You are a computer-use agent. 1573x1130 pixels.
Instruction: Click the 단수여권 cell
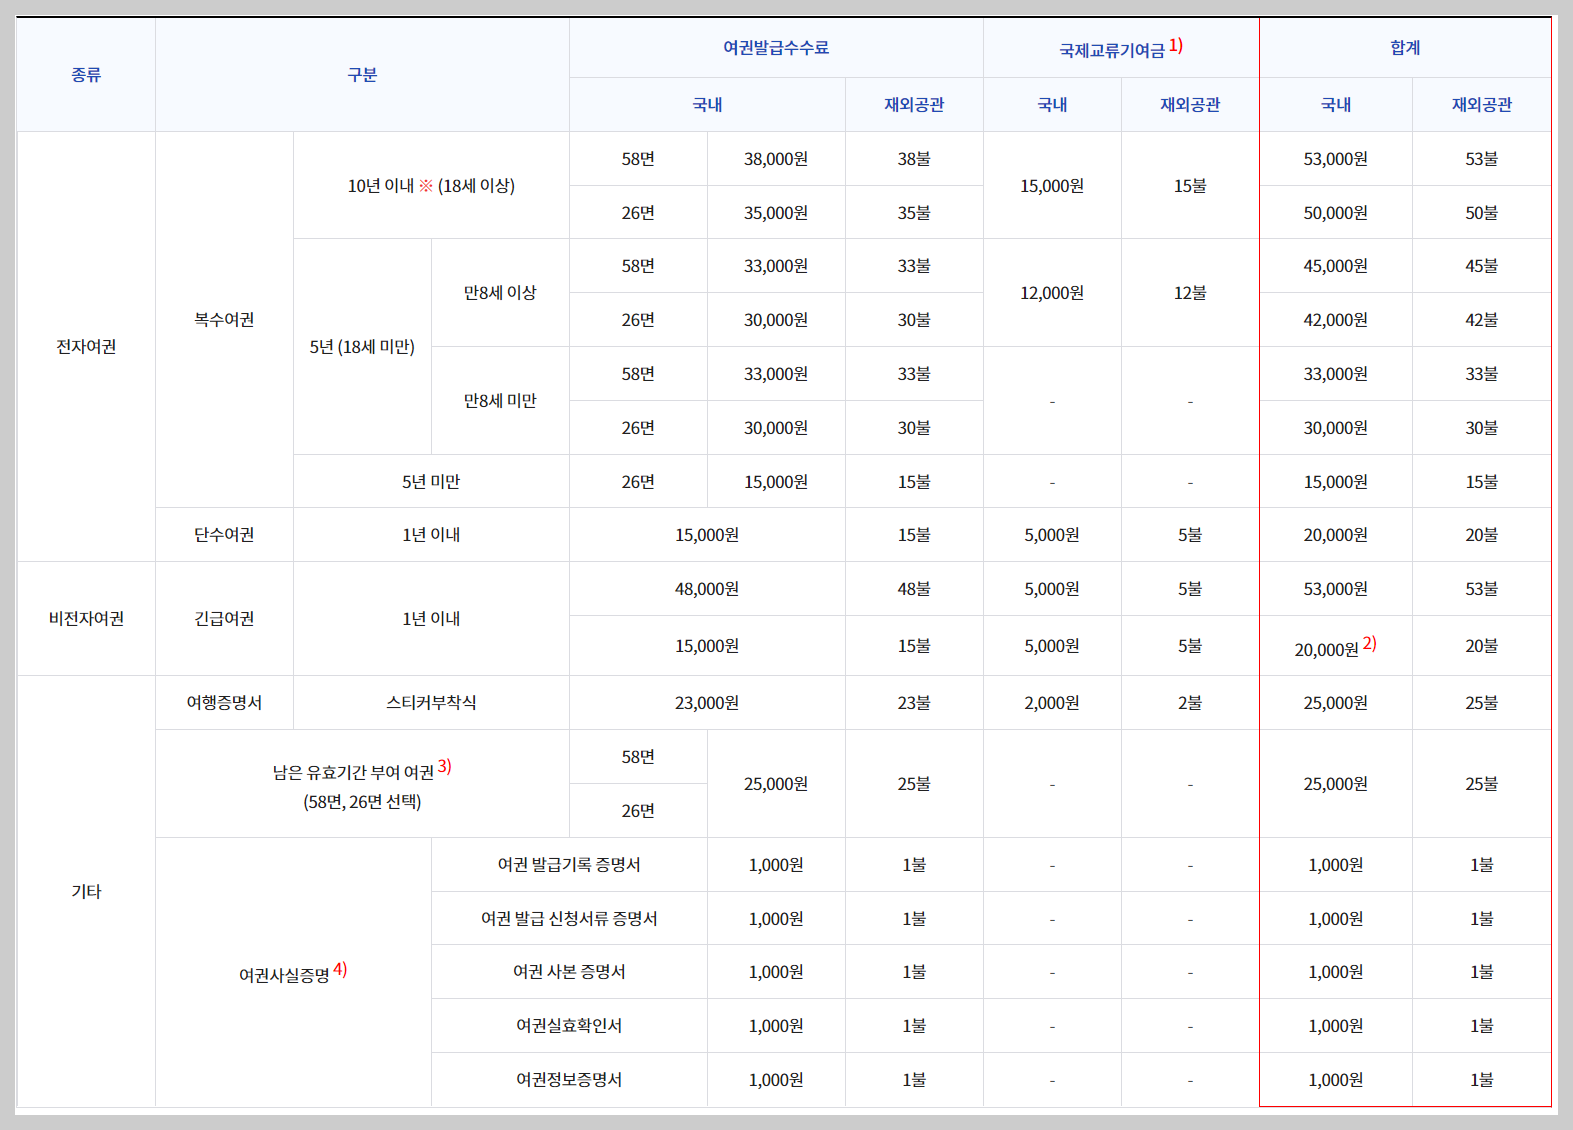(224, 535)
